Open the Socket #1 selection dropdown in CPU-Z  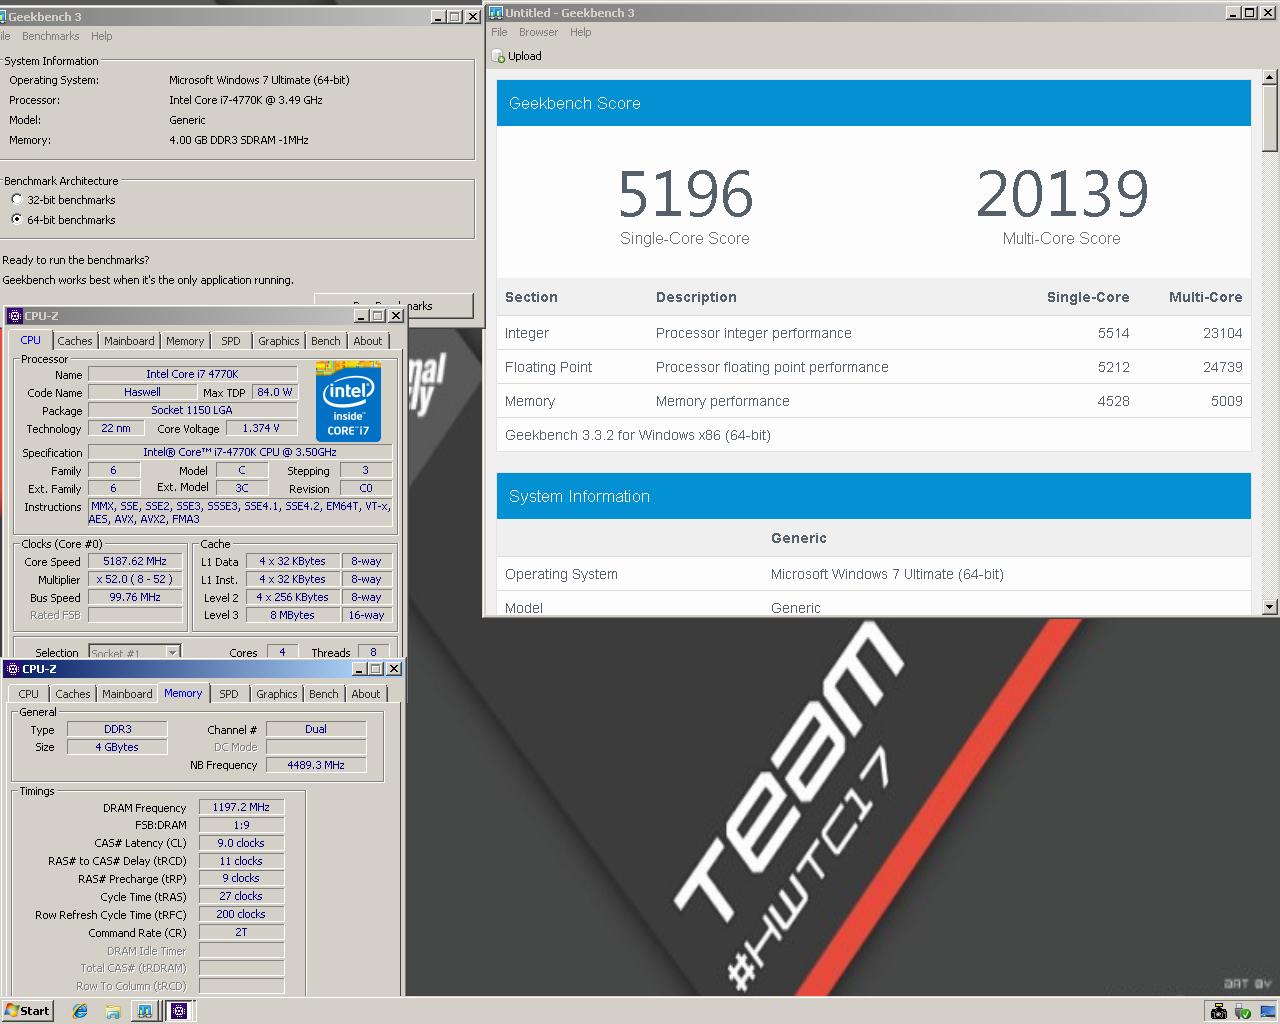click(x=172, y=653)
